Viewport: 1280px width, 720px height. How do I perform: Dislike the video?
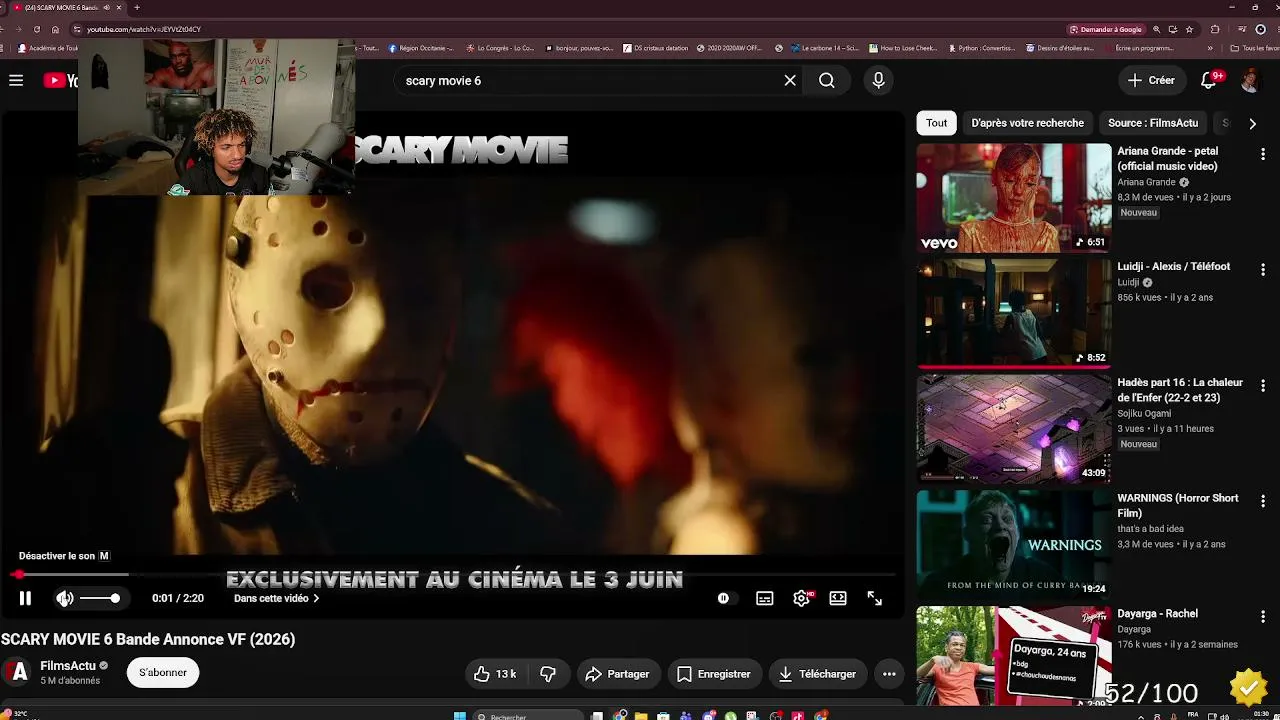click(548, 674)
